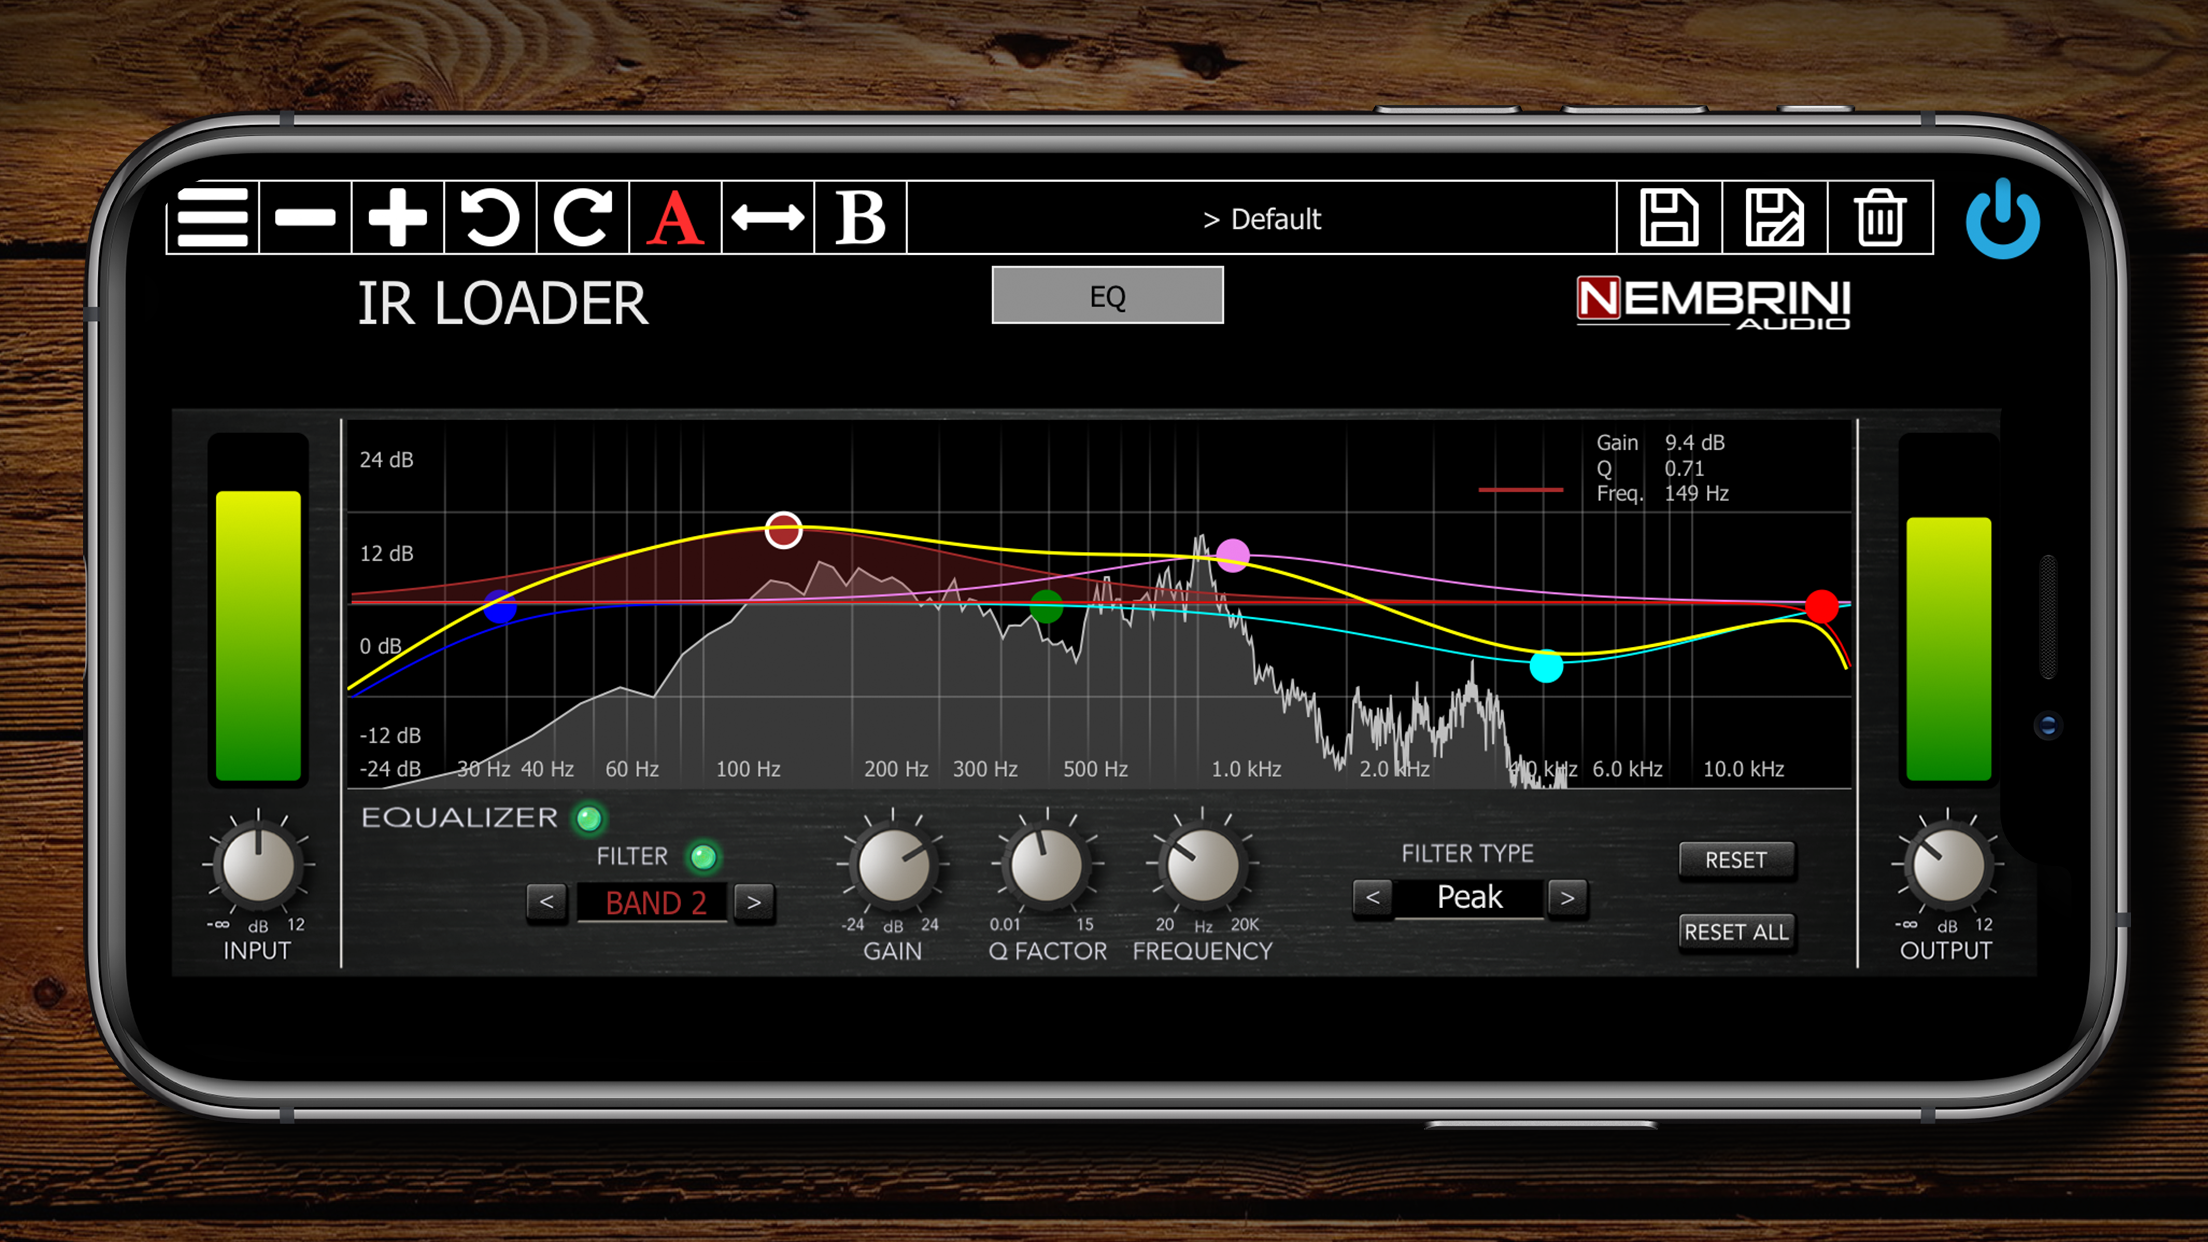
Task: Toggle the FILTER green LED
Action: [703, 857]
